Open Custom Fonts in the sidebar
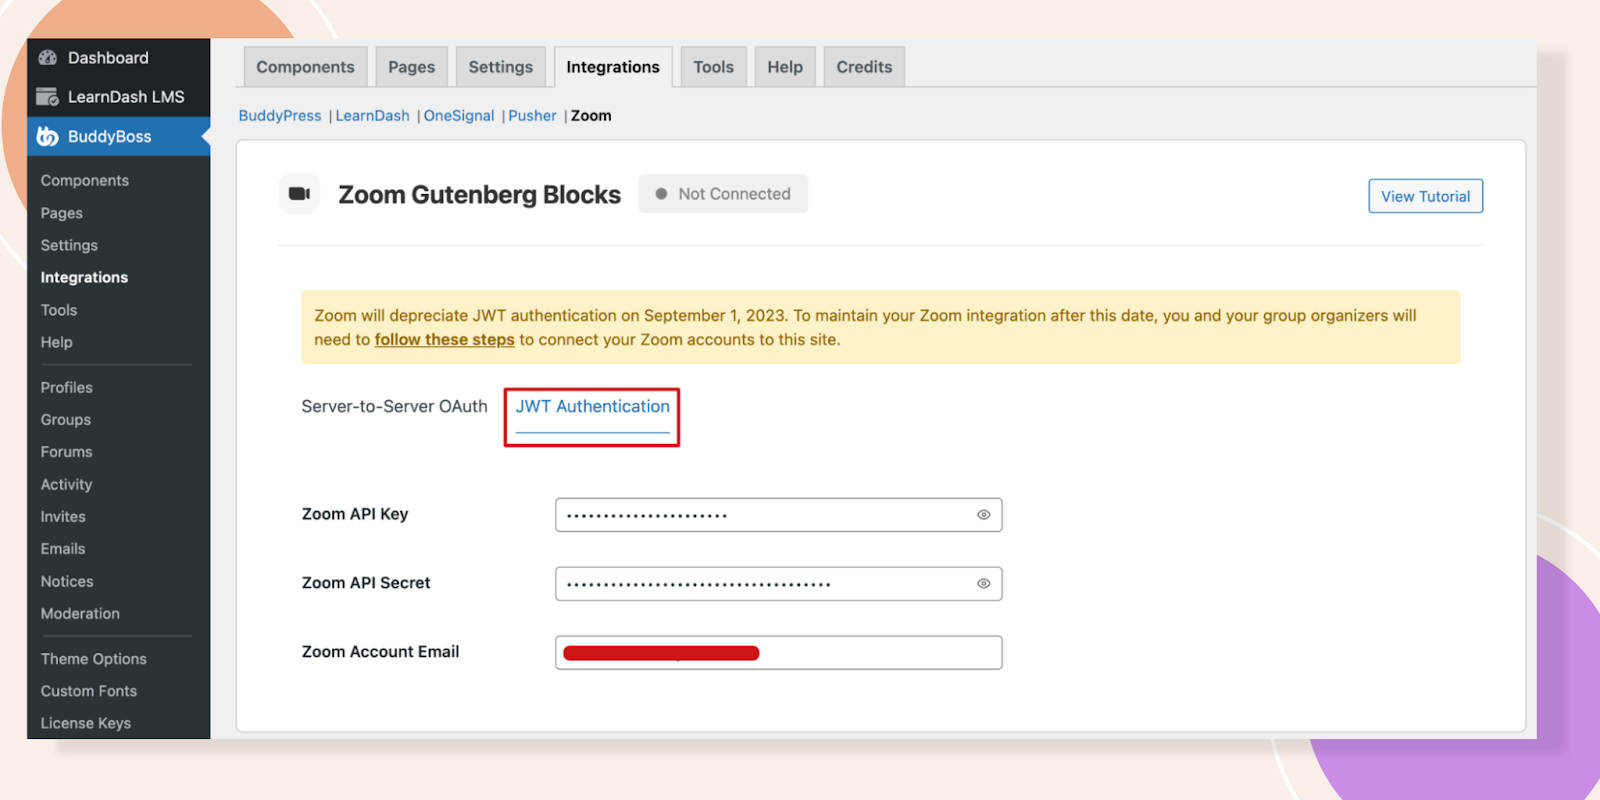 pos(88,691)
